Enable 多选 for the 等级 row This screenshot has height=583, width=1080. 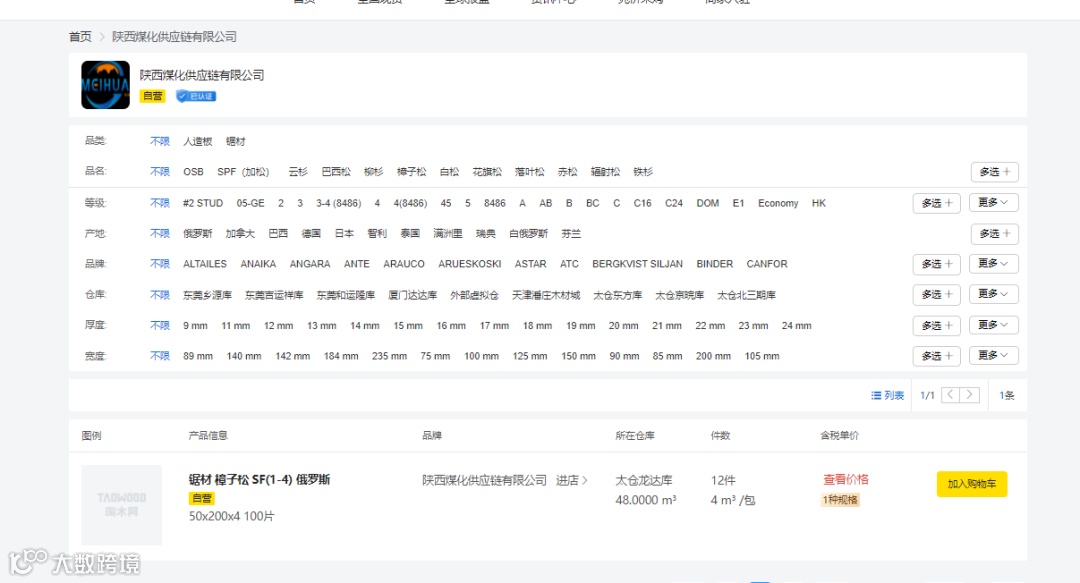coord(937,203)
